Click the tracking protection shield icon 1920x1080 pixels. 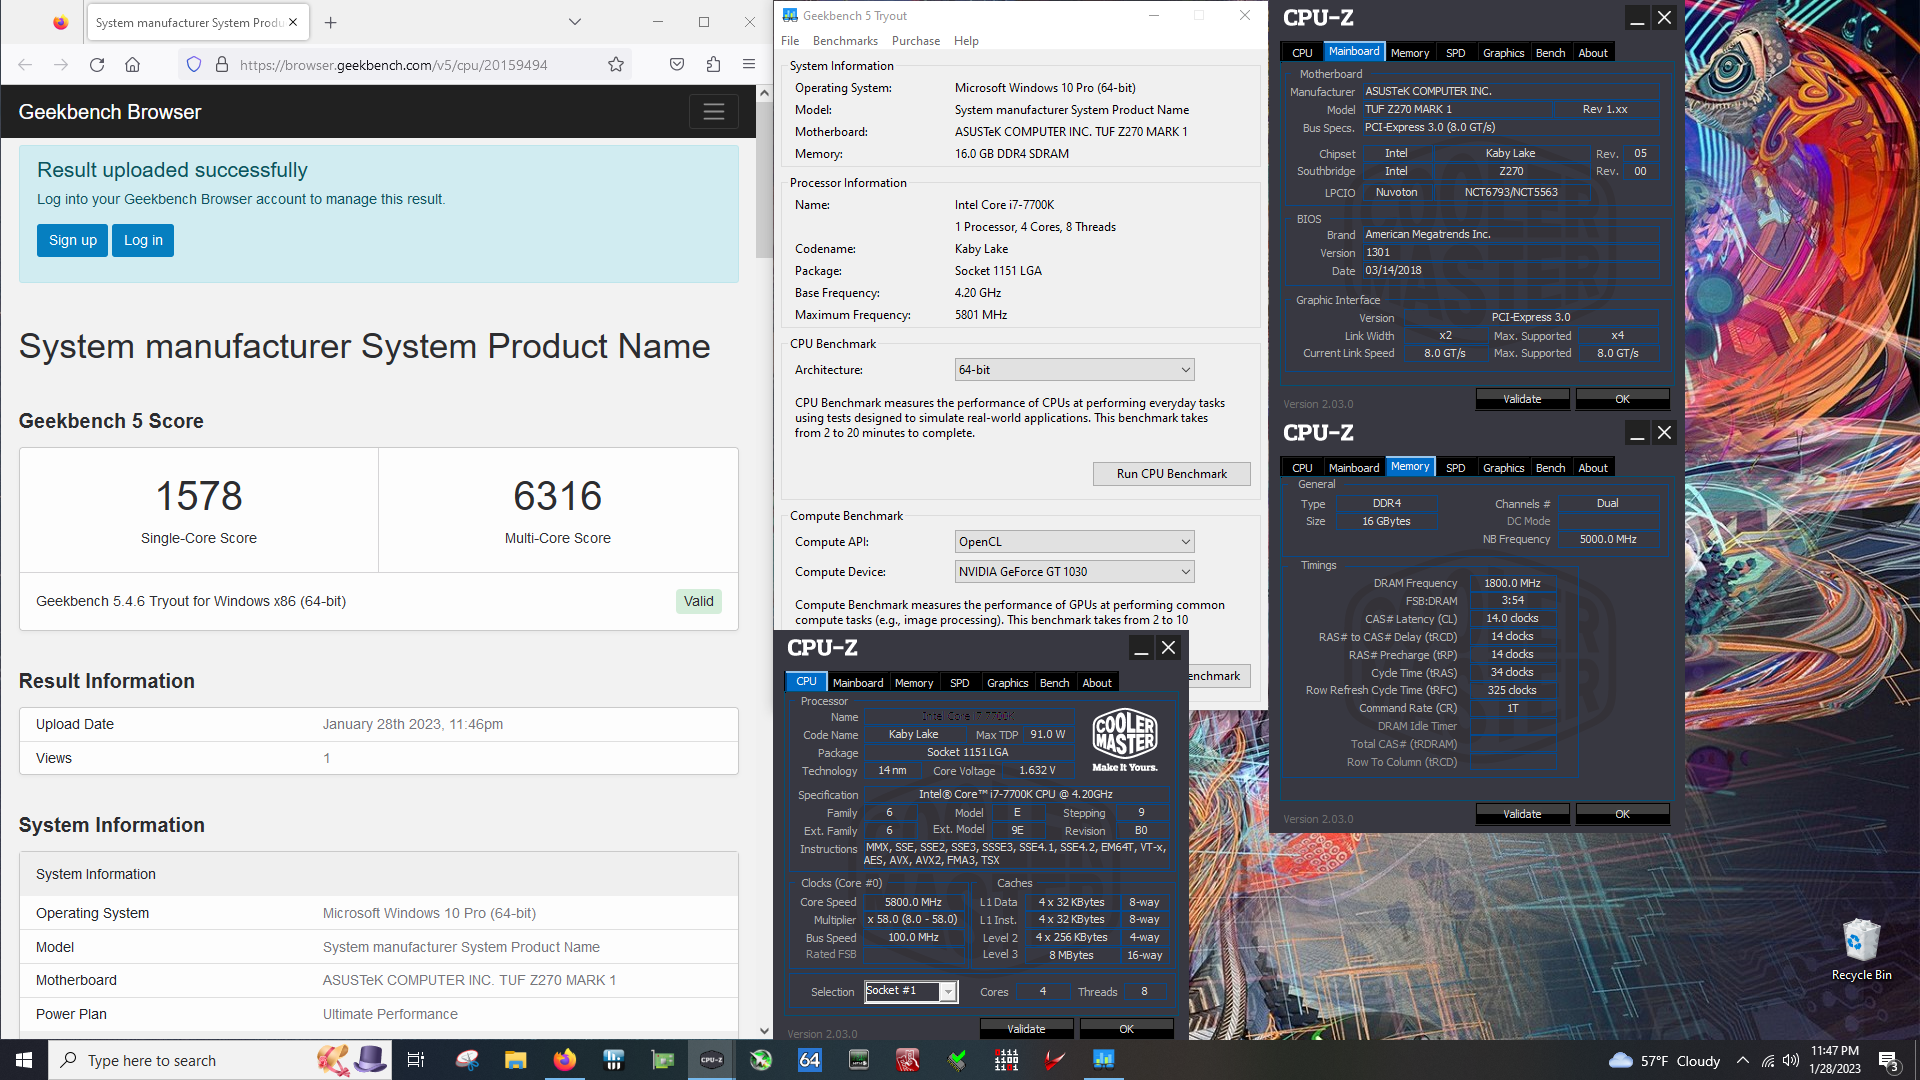pyautogui.click(x=194, y=65)
